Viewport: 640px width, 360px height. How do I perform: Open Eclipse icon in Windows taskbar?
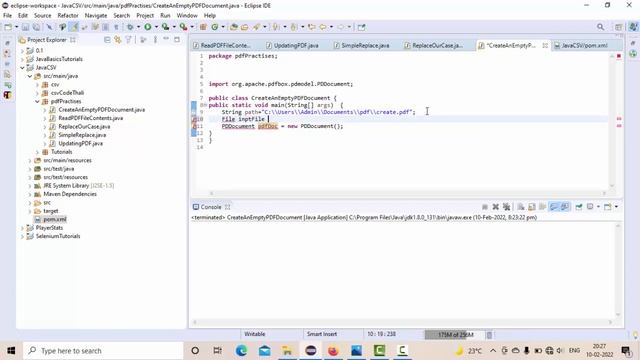pyautogui.click(x=311, y=351)
